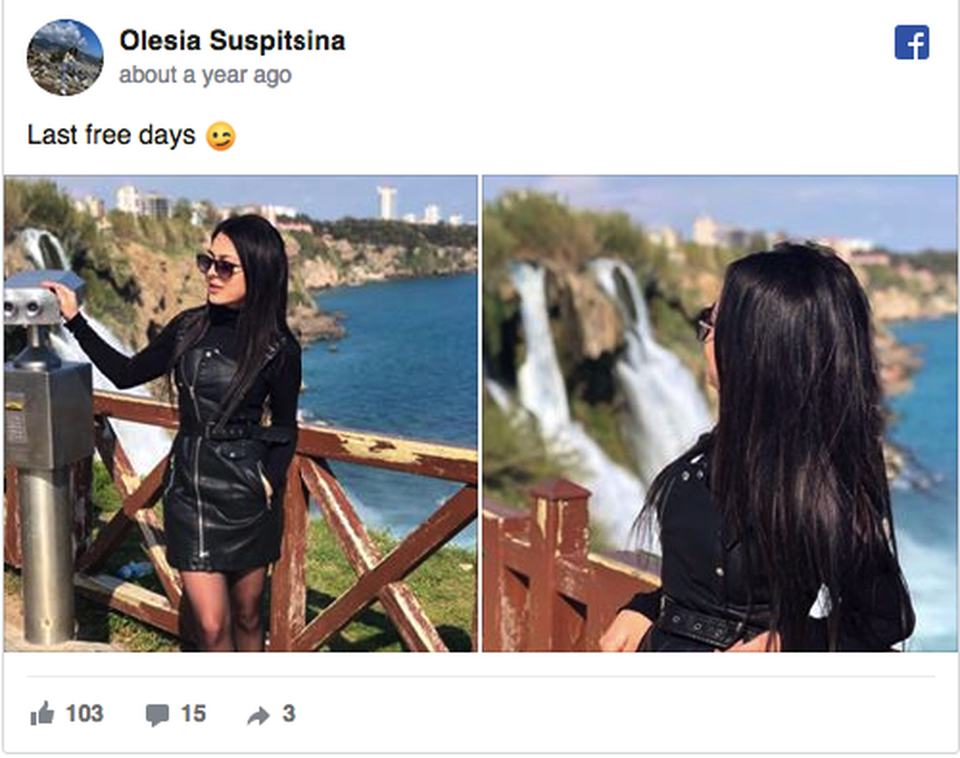Open the right photo showing long dark hair
Viewport: 960px width, 758px height.
[720, 414]
